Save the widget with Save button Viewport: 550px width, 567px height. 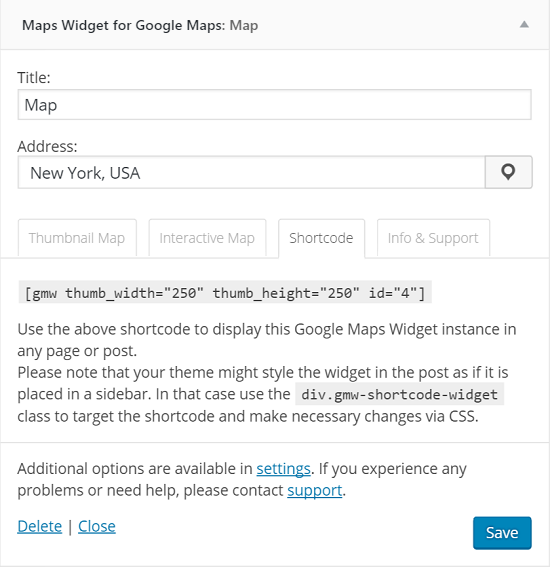click(502, 533)
